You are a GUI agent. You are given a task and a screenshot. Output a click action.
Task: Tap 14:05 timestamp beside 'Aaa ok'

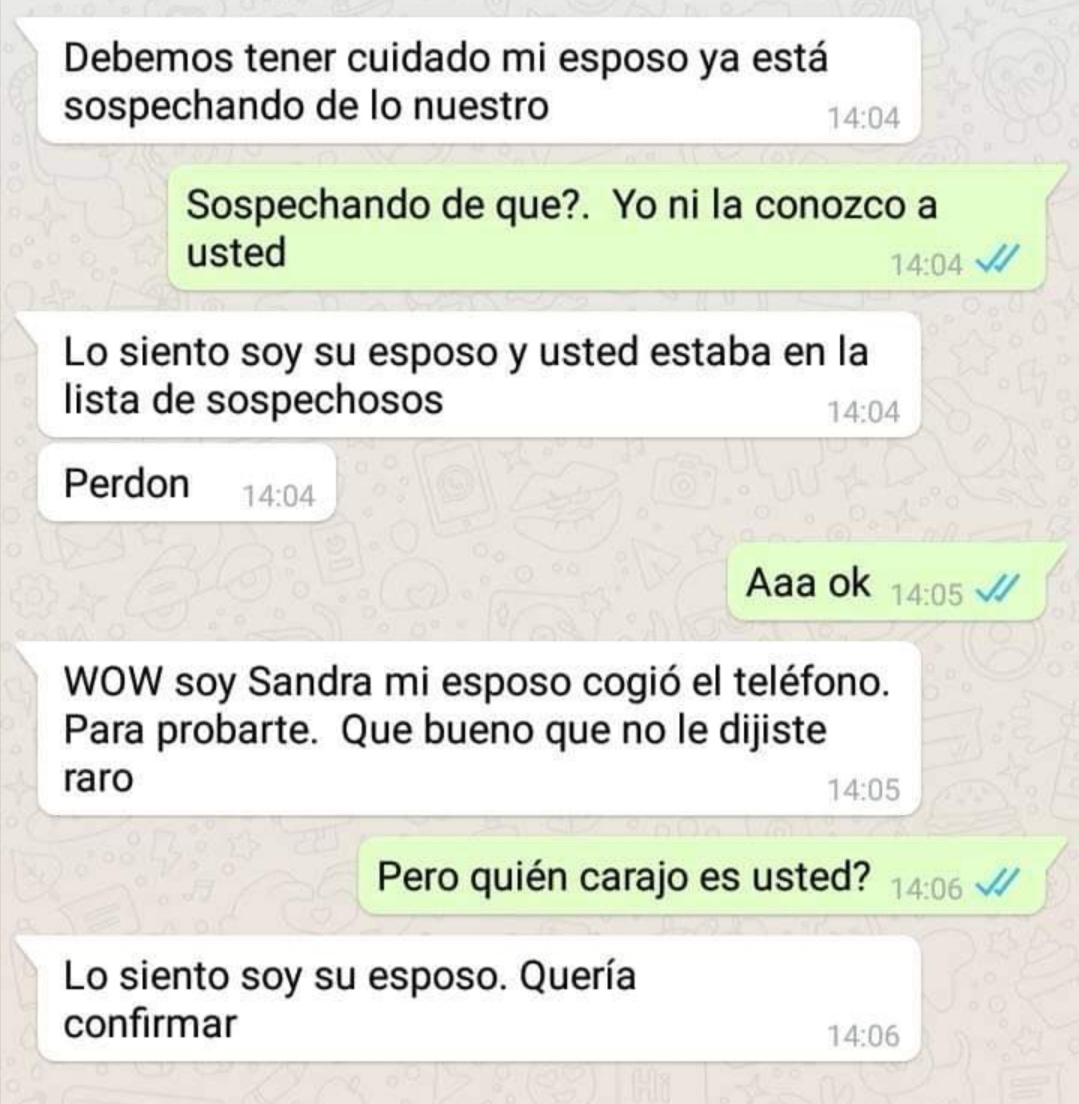927,595
